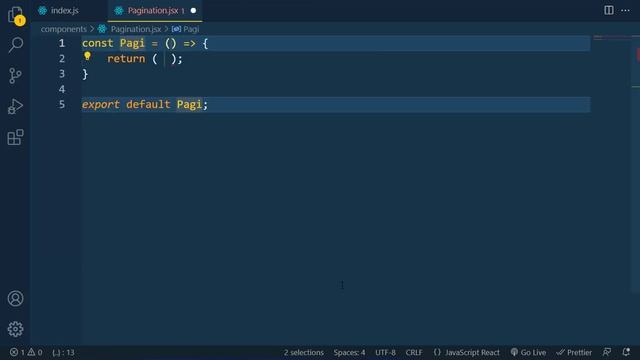640x360 pixels.
Task: Open Run and Debug view
Action: [x=16, y=107]
